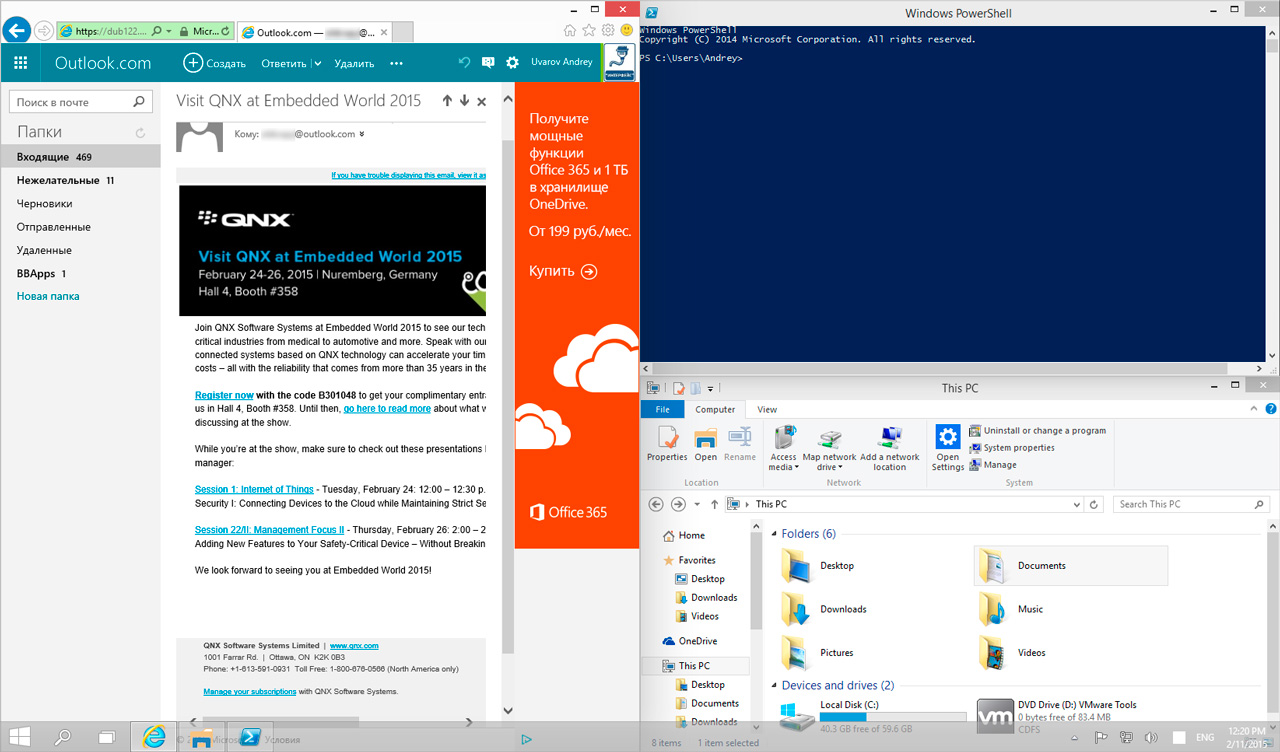
Task: Click Uninstall or change a program
Action: 1038,431
